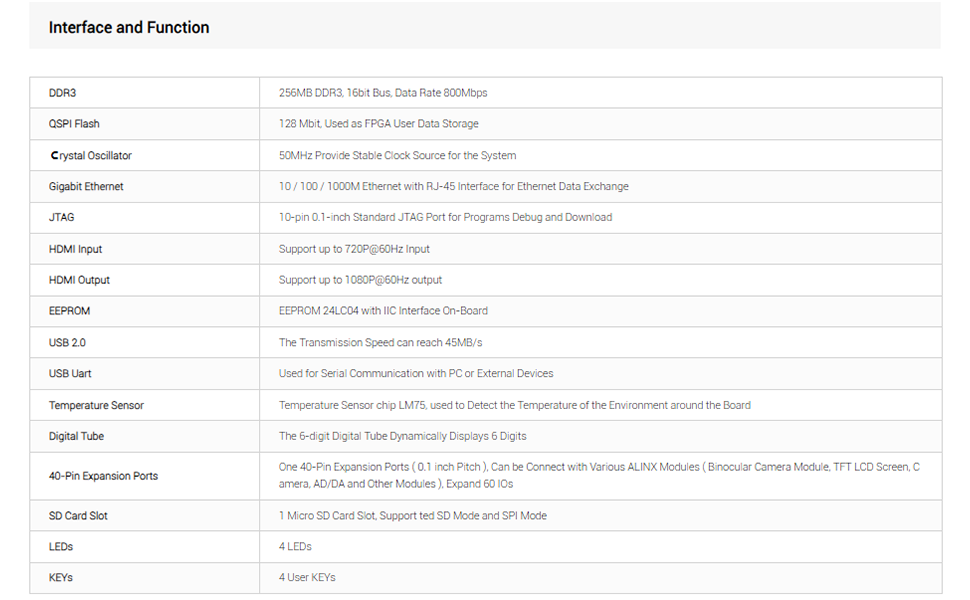Image resolution: width=970 pixels, height=600 pixels.
Task: Select the DDR3 row label
Action: (x=62, y=93)
